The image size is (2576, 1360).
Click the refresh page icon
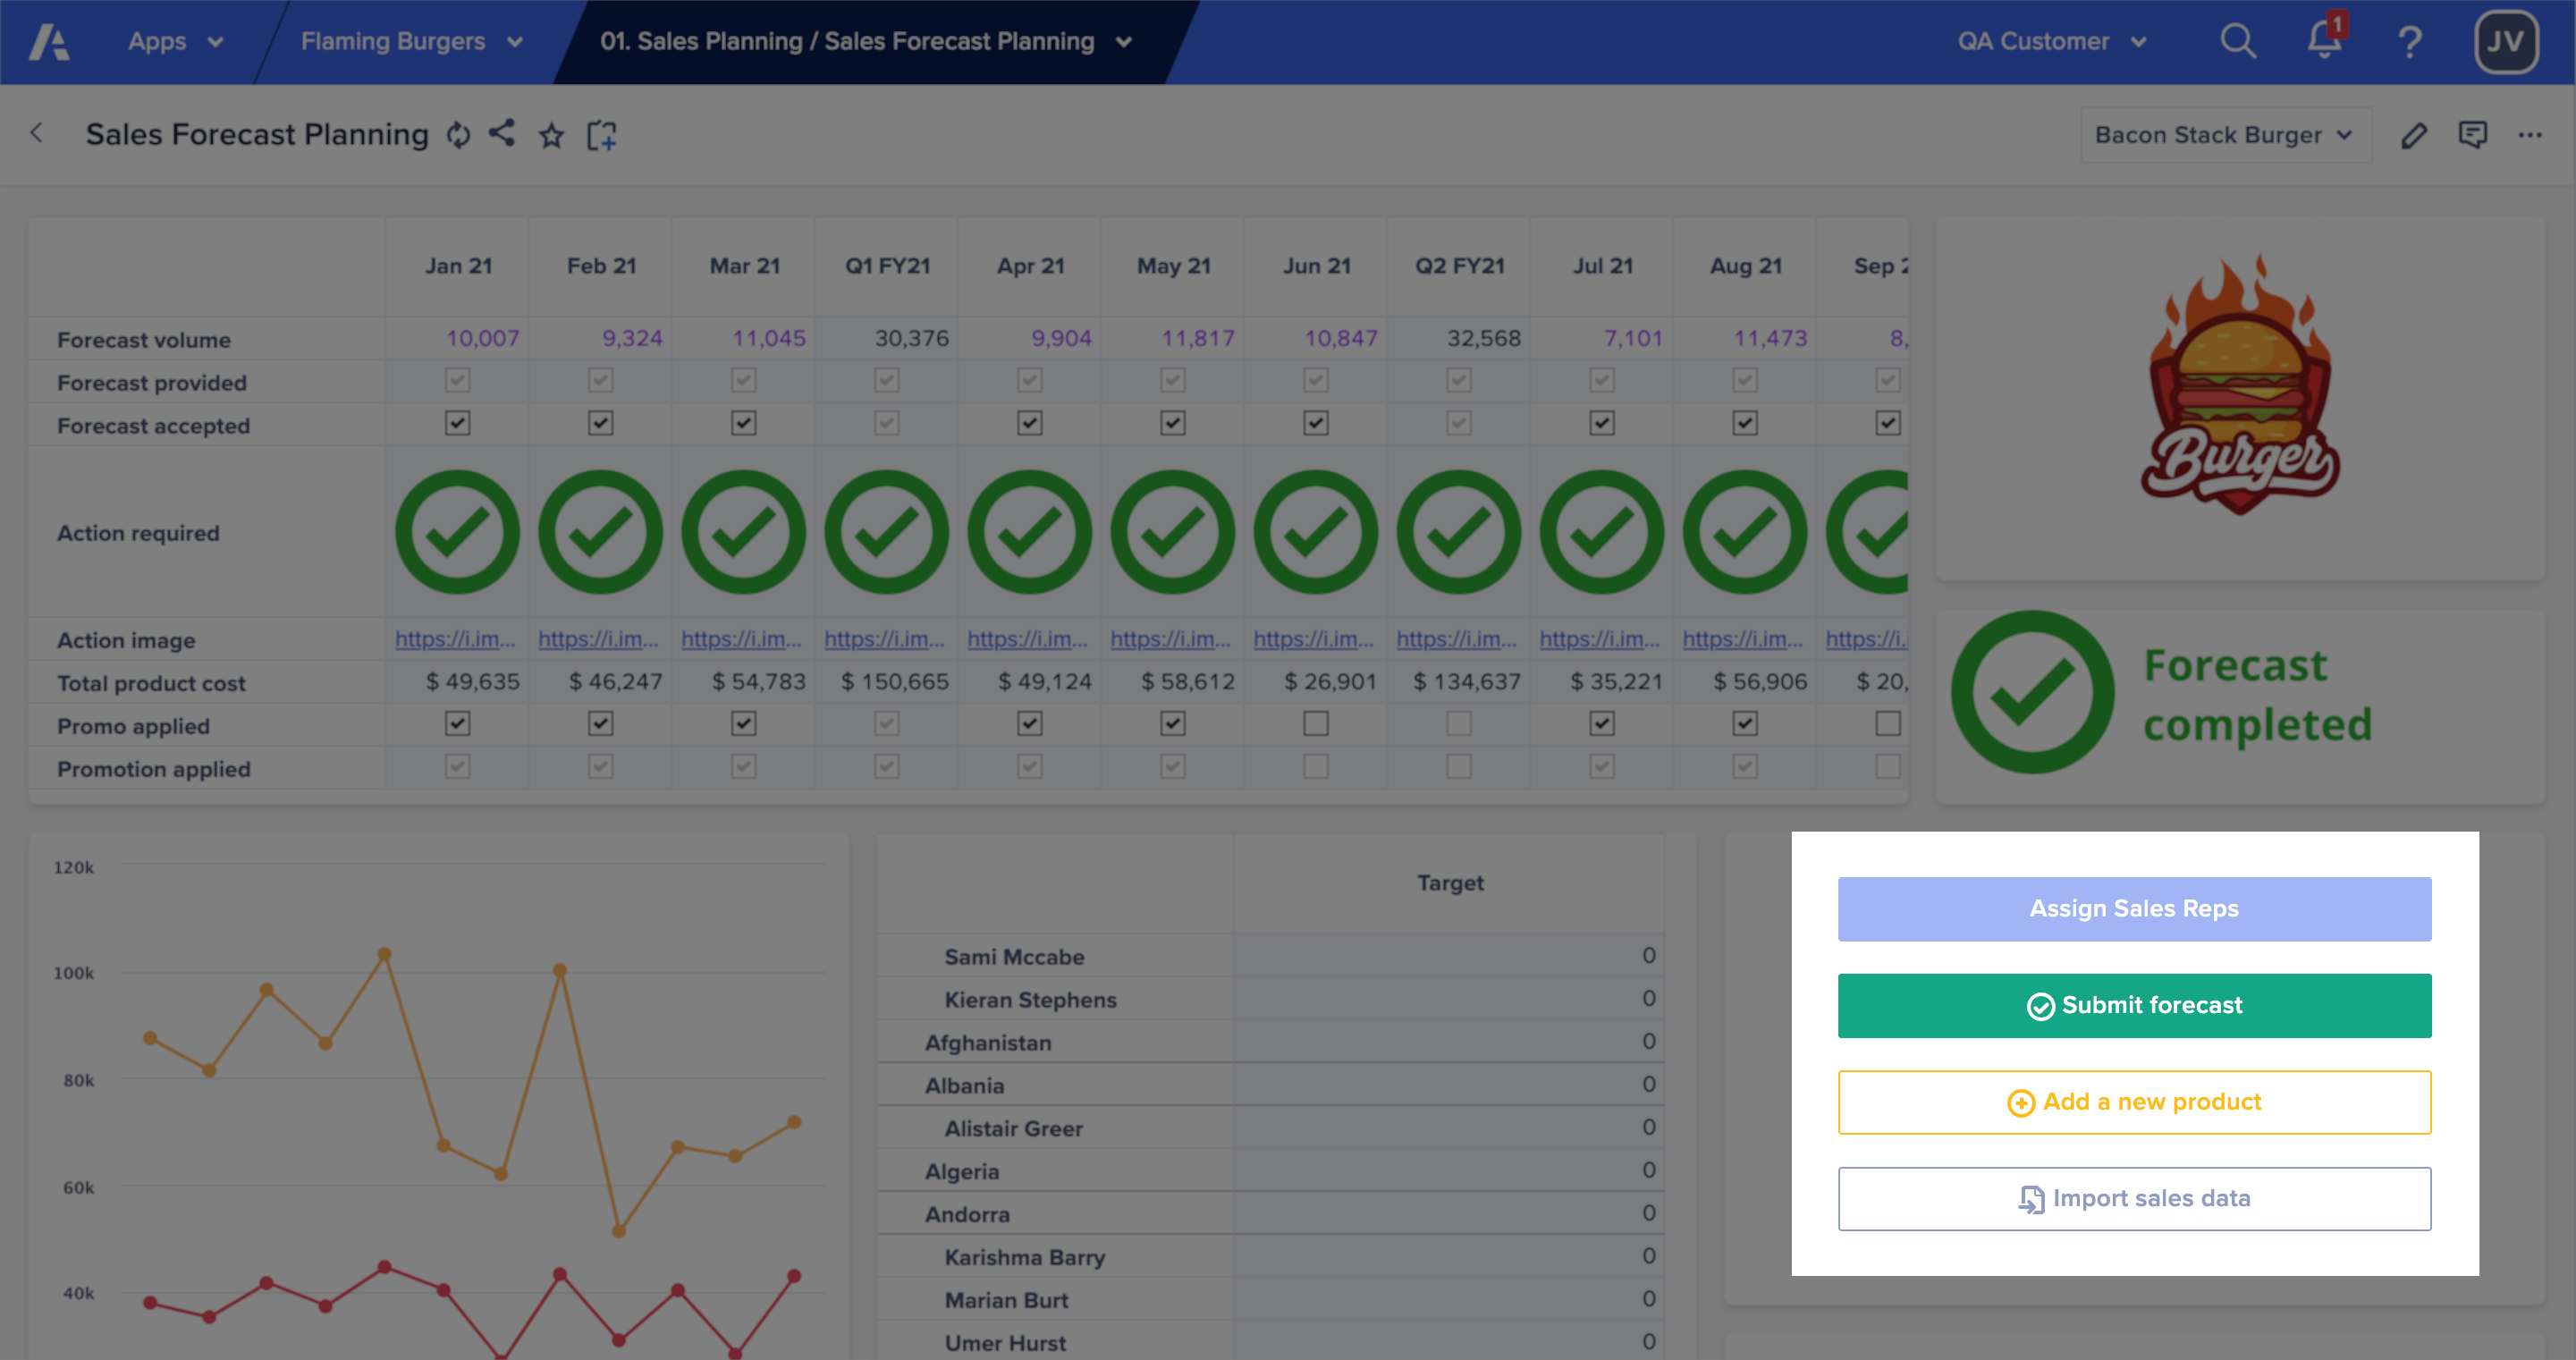458,135
